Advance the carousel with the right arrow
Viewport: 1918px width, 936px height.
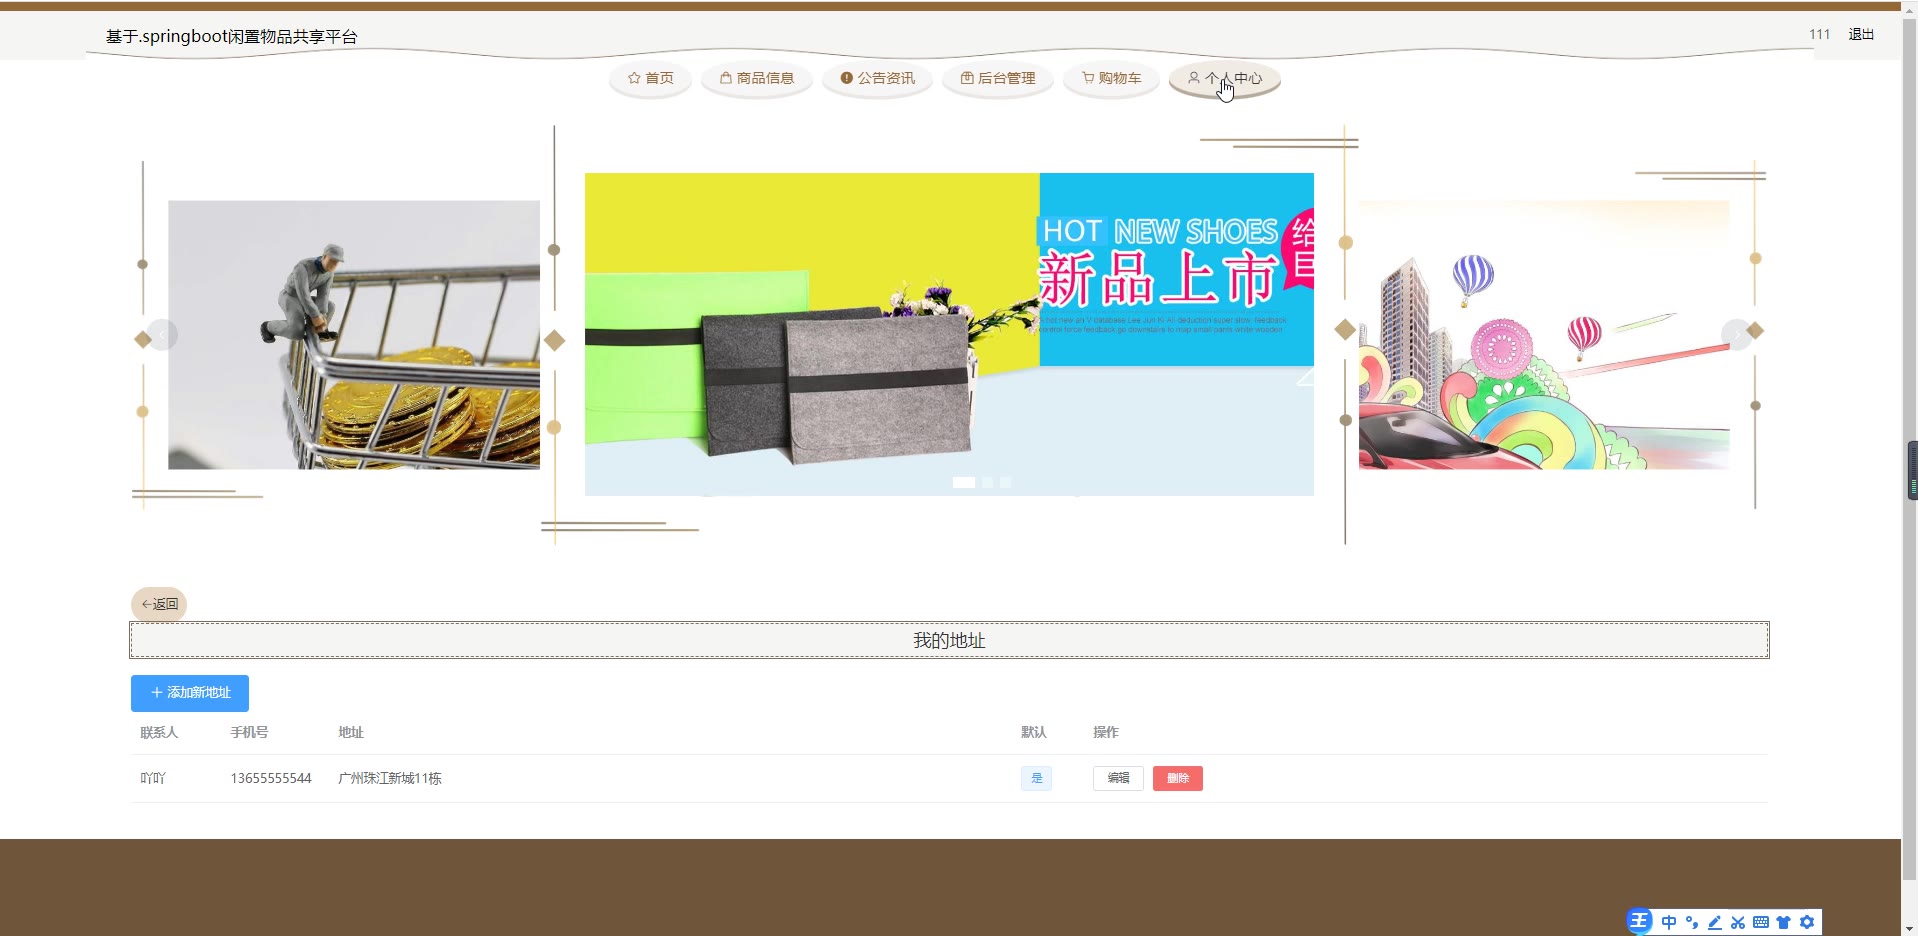click(1736, 335)
